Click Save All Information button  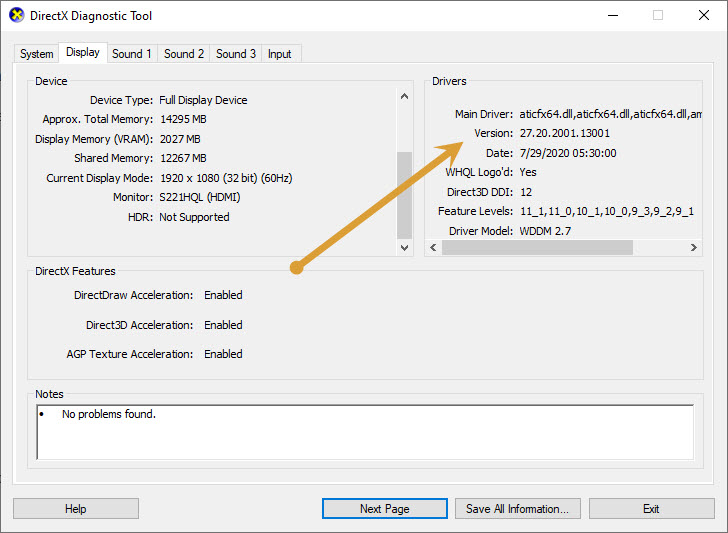pos(517,509)
